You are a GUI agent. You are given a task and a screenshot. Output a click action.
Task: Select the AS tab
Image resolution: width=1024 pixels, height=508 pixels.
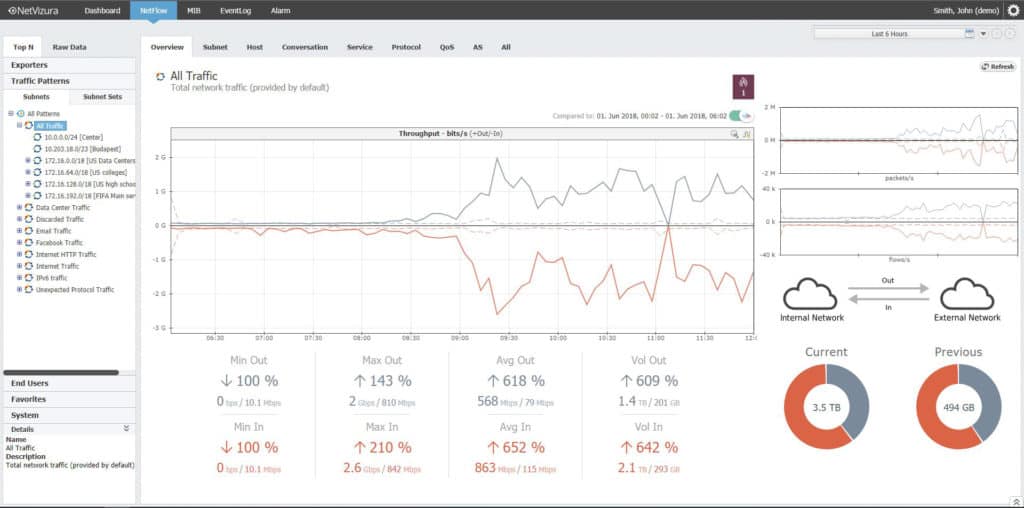(x=478, y=47)
